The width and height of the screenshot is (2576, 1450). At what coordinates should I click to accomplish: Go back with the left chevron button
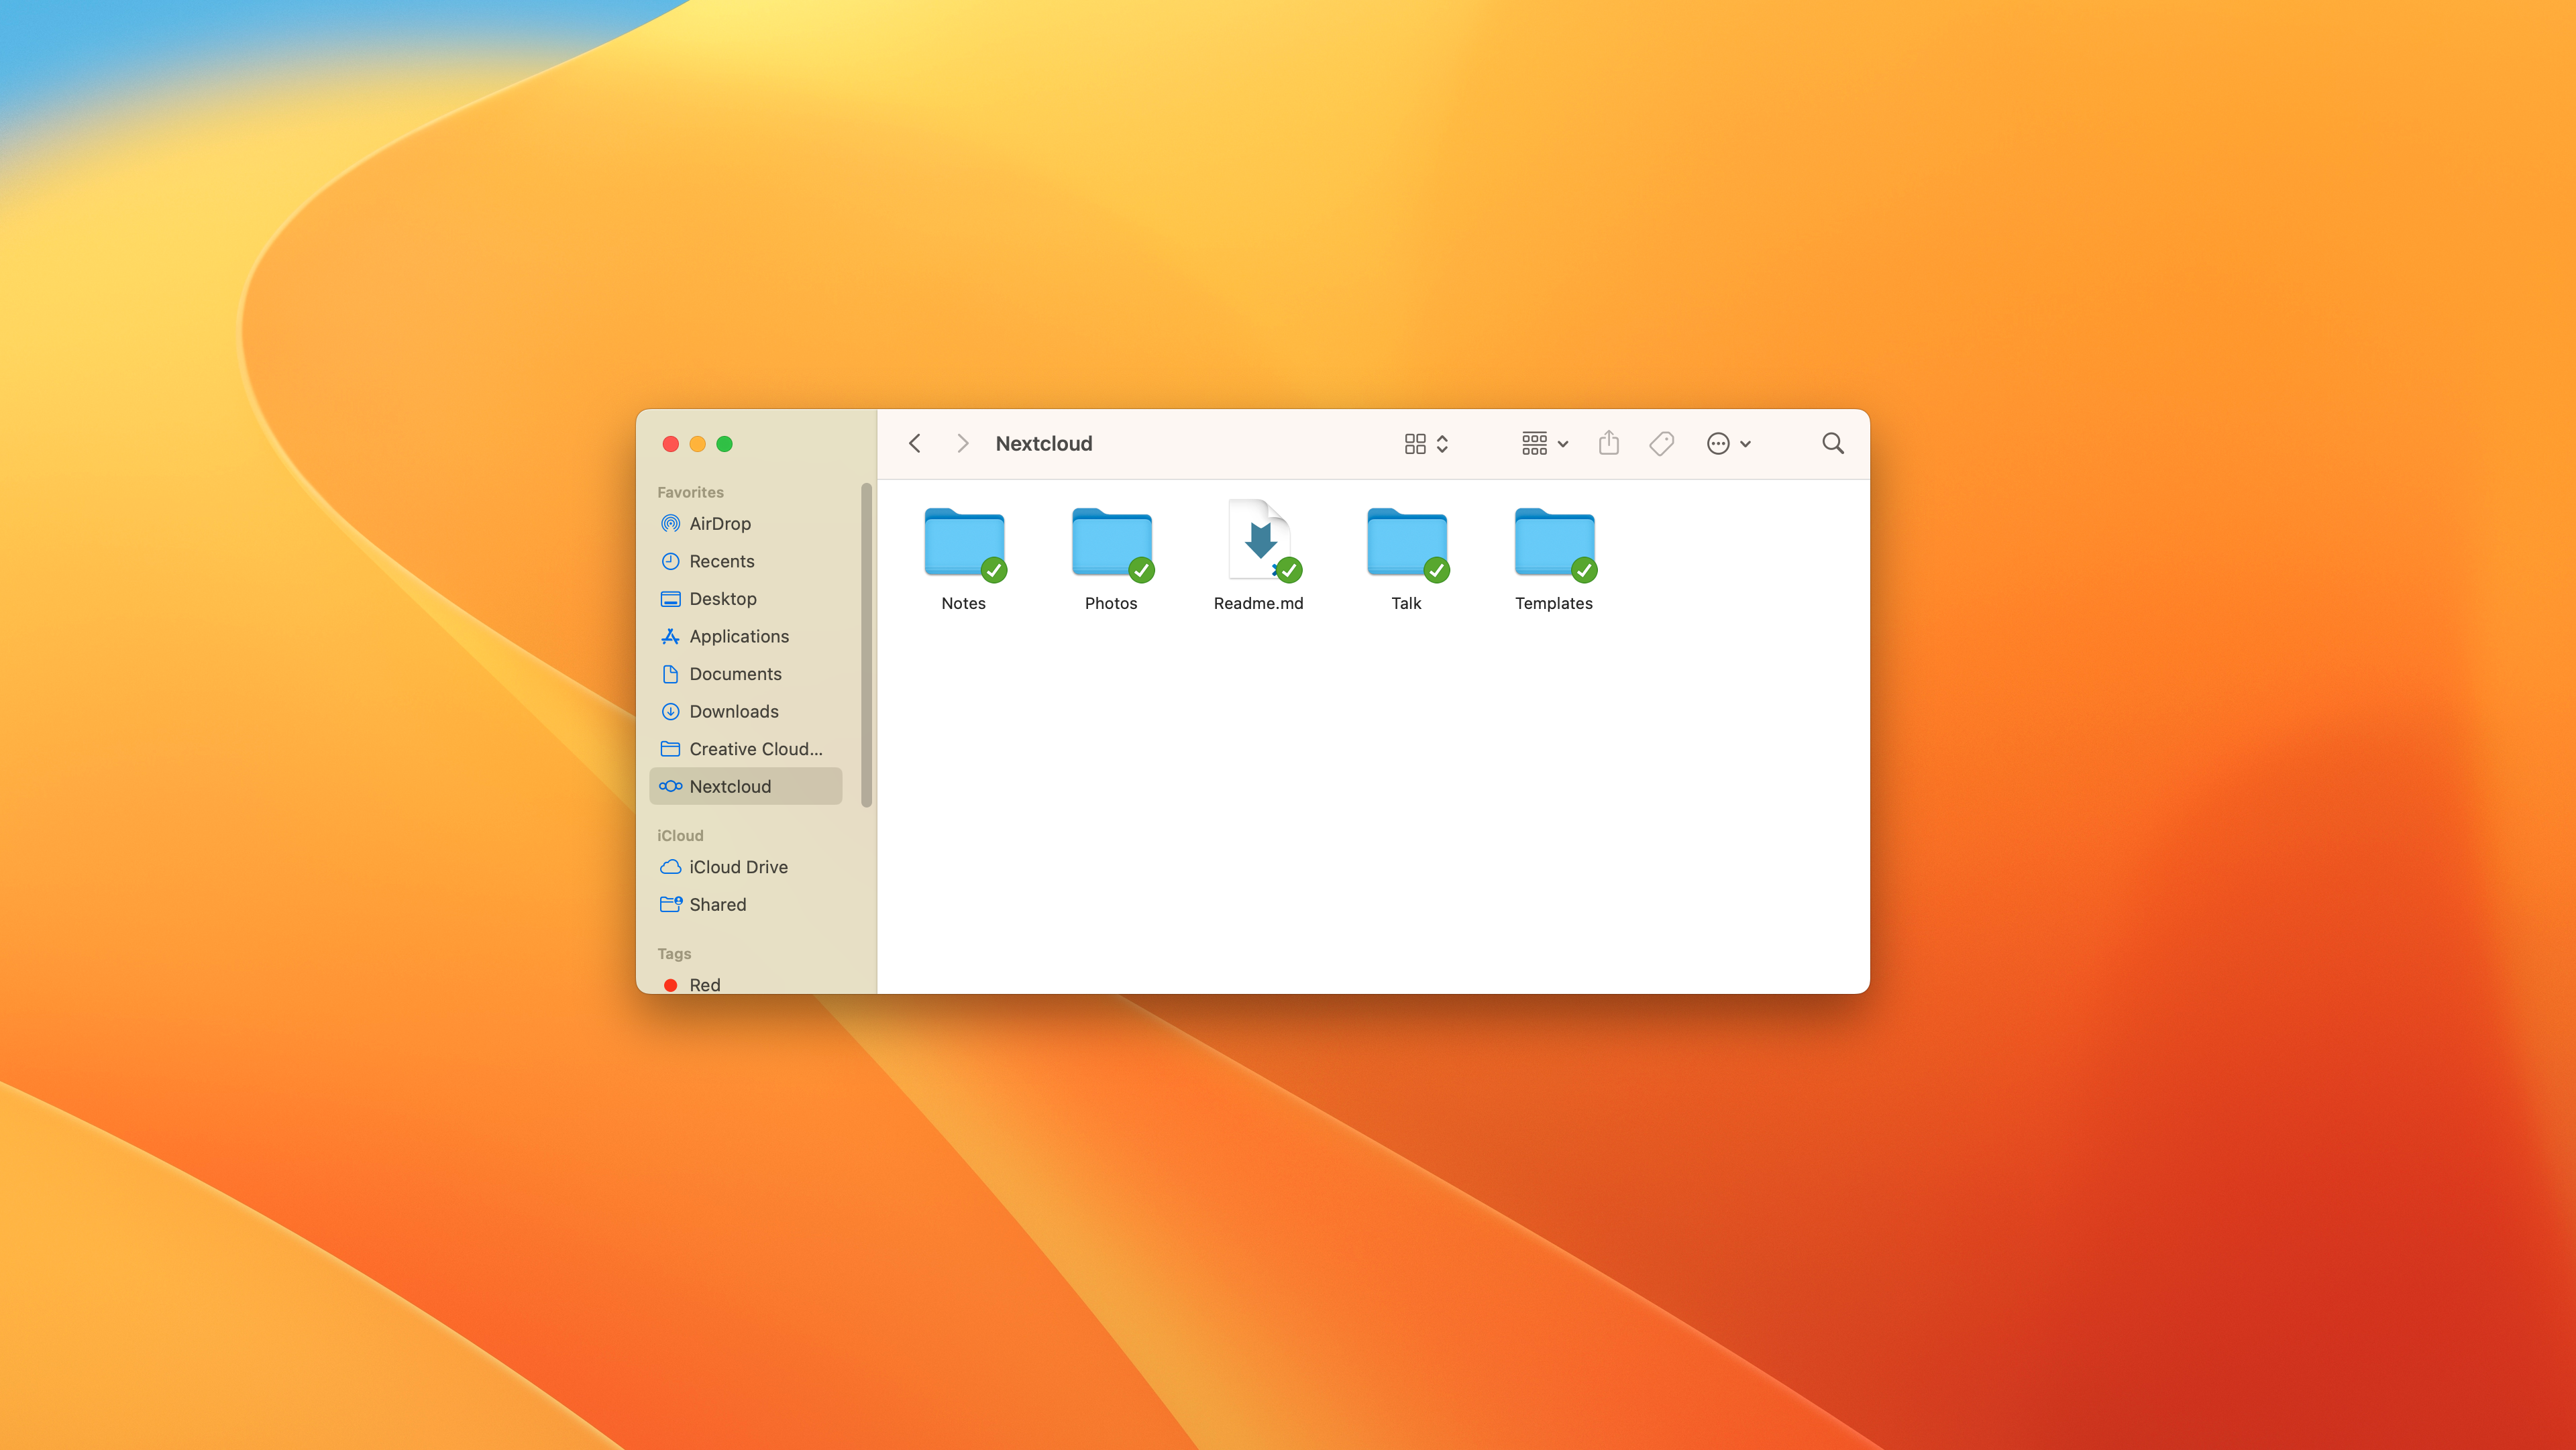click(x=914, y=443)
